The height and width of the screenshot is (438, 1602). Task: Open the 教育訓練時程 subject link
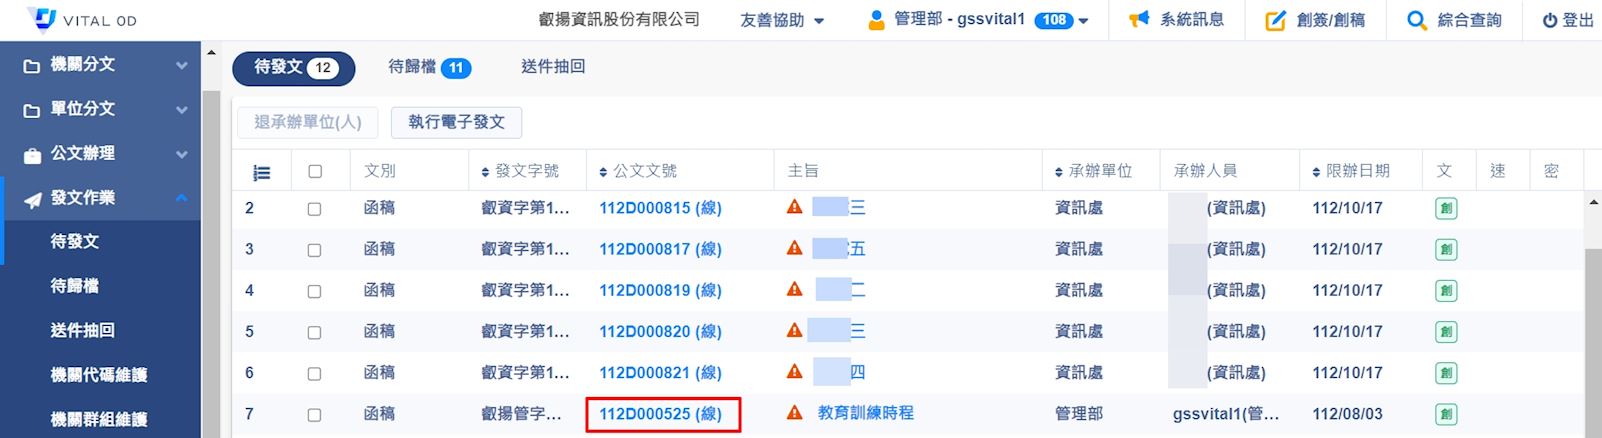866,413
